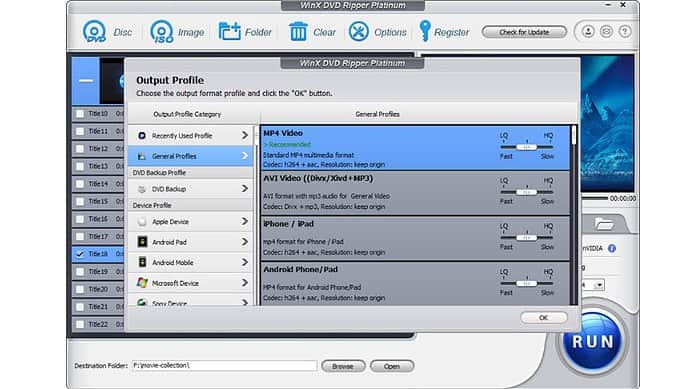Open the Android Mobile category label
The image size is (699, 389).
coord(173,263)
